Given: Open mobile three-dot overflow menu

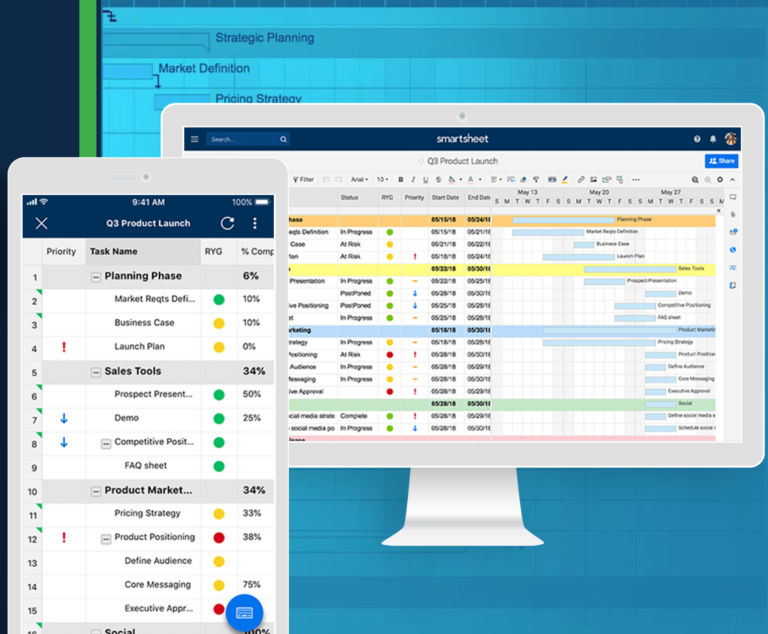Looking at the screenshot, I should (255, 223).
